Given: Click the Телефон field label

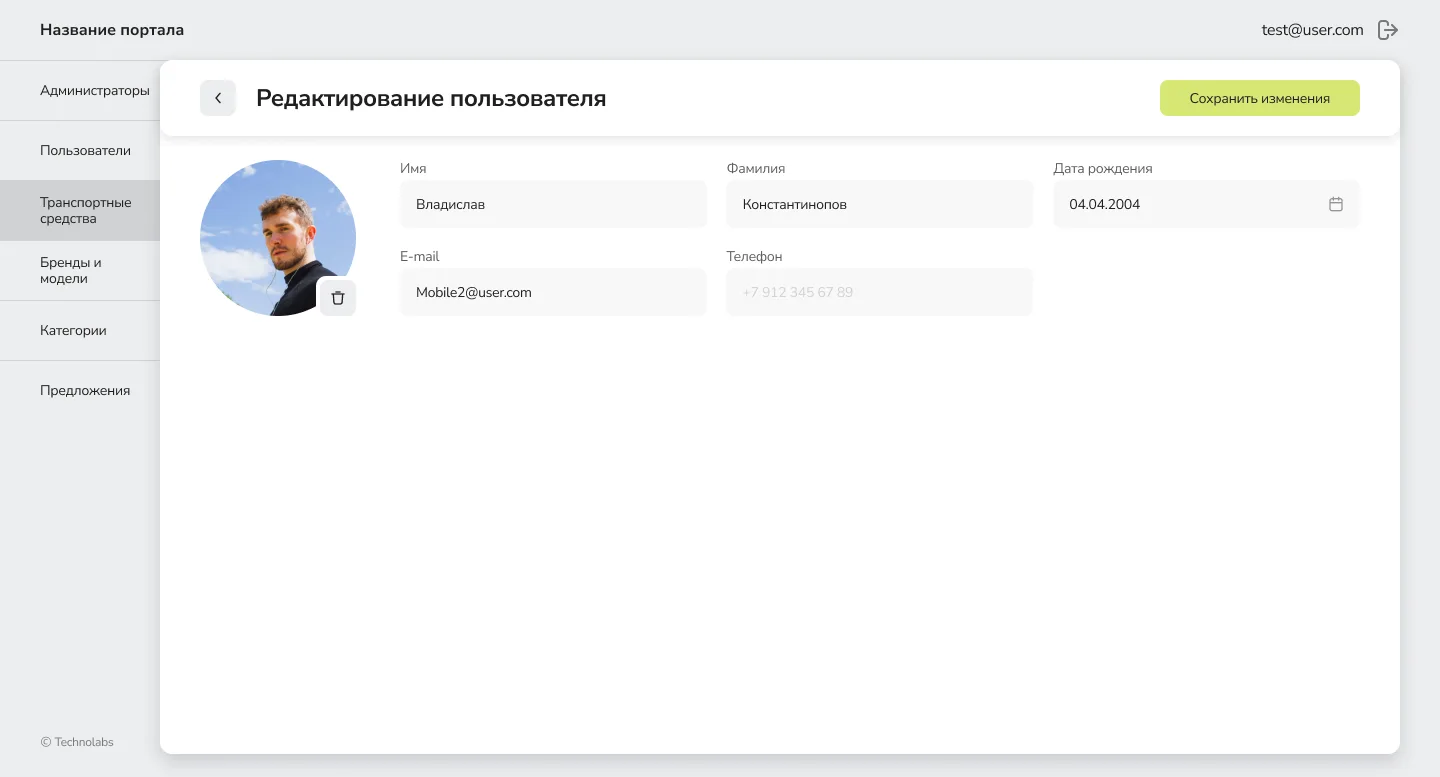Looking at the screenshot, I should pos(755,256).
